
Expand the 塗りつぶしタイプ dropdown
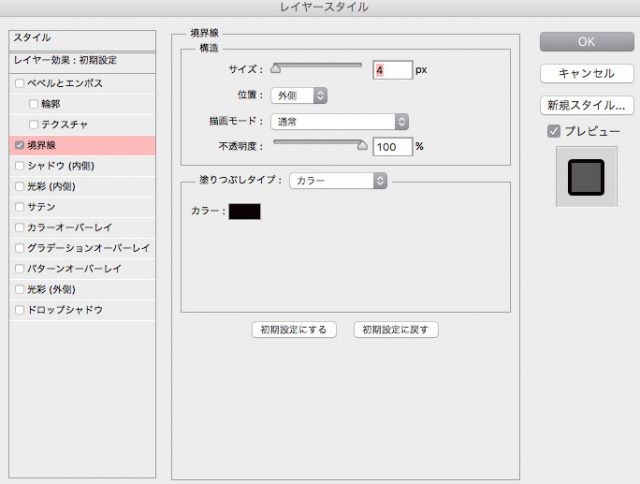tap(338, 181)
